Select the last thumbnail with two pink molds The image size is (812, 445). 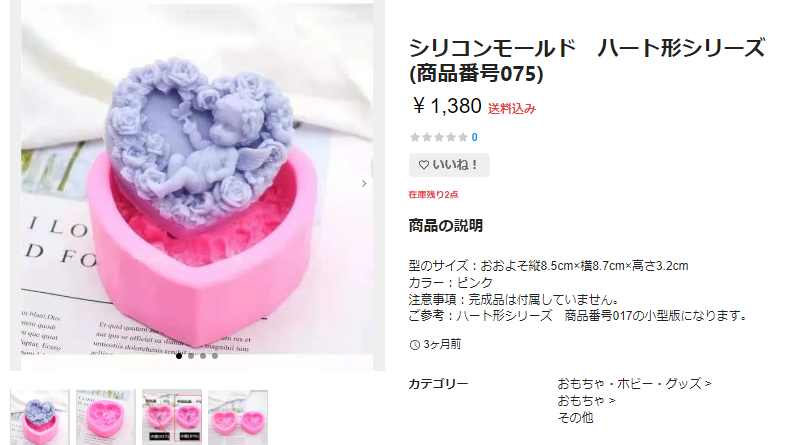pyautogui.click(x=238, y=417)
